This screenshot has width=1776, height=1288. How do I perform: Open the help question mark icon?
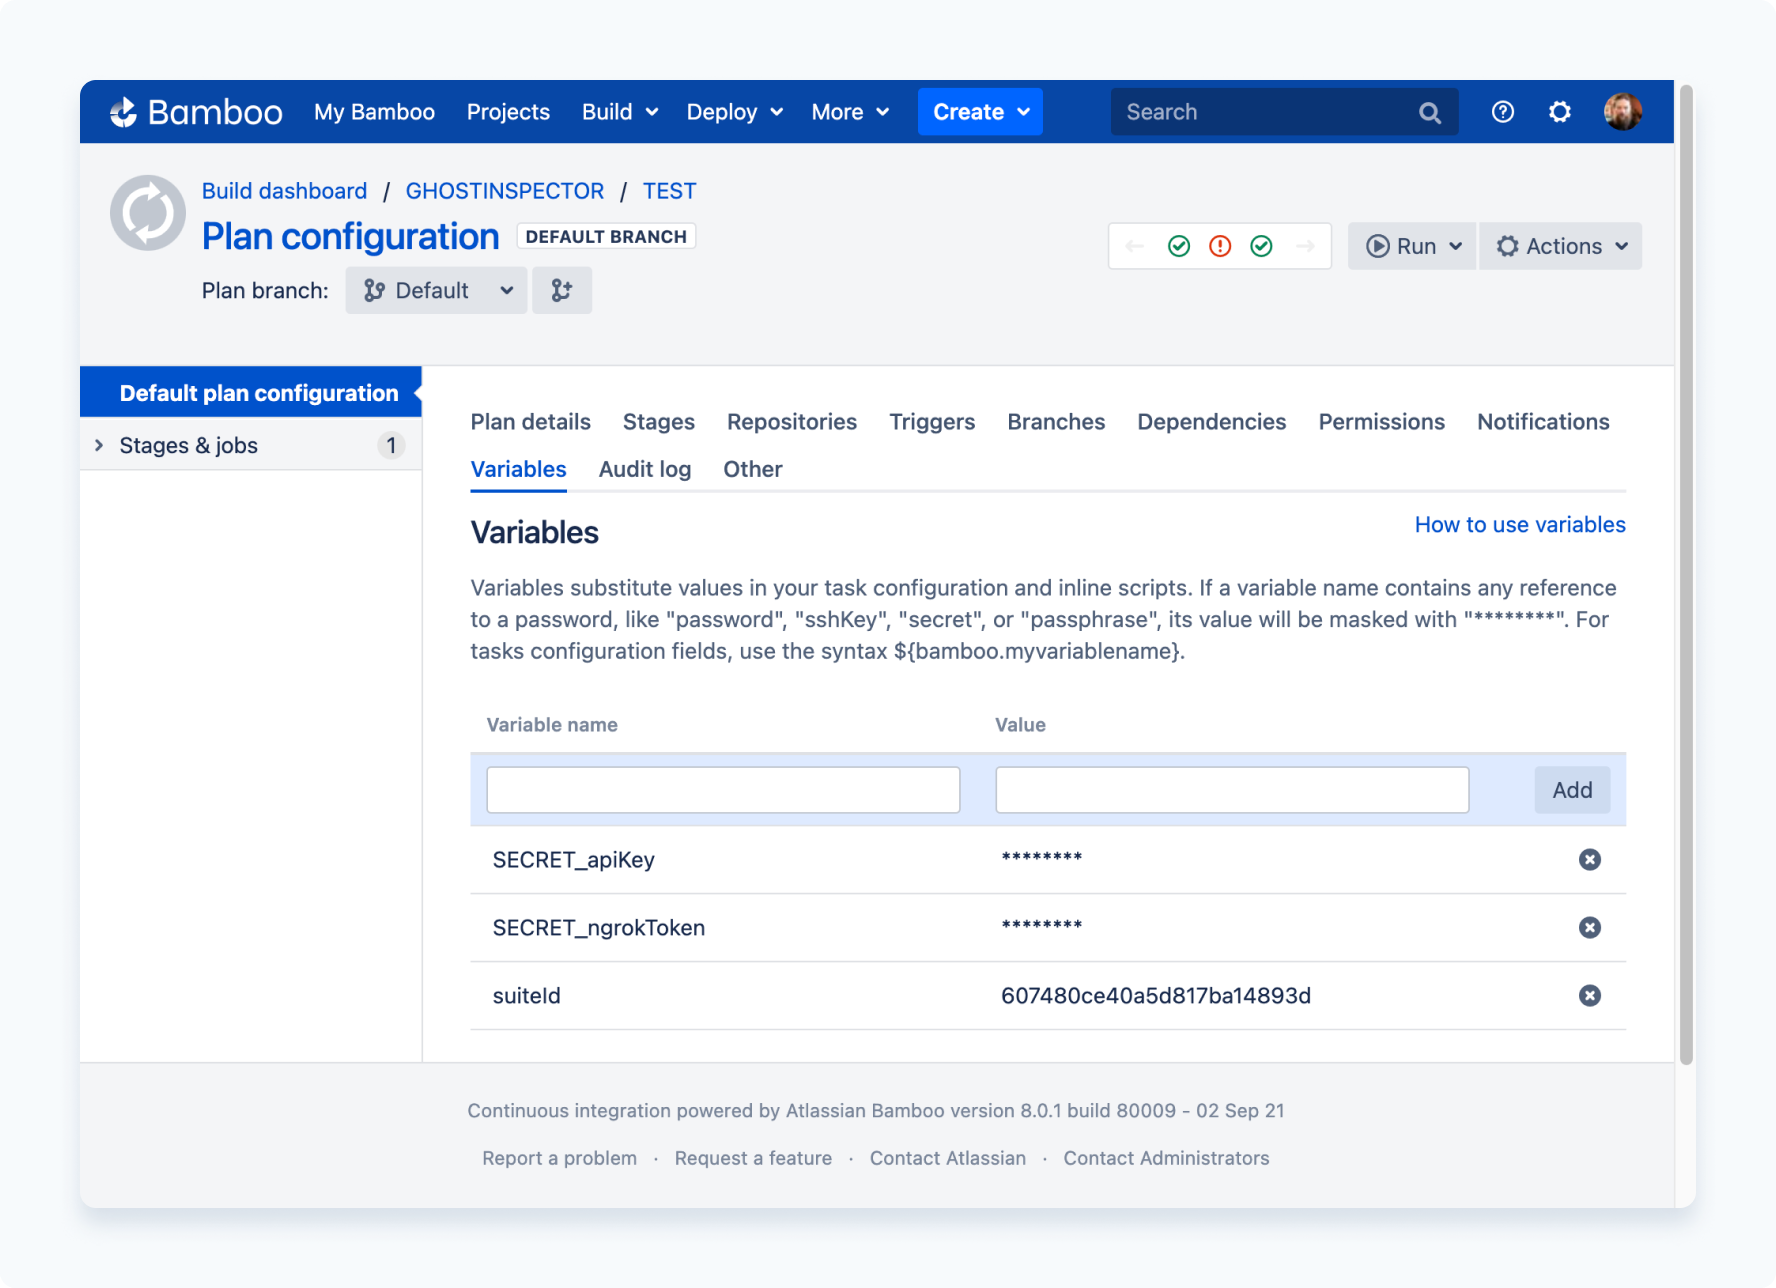(1502, 111)
